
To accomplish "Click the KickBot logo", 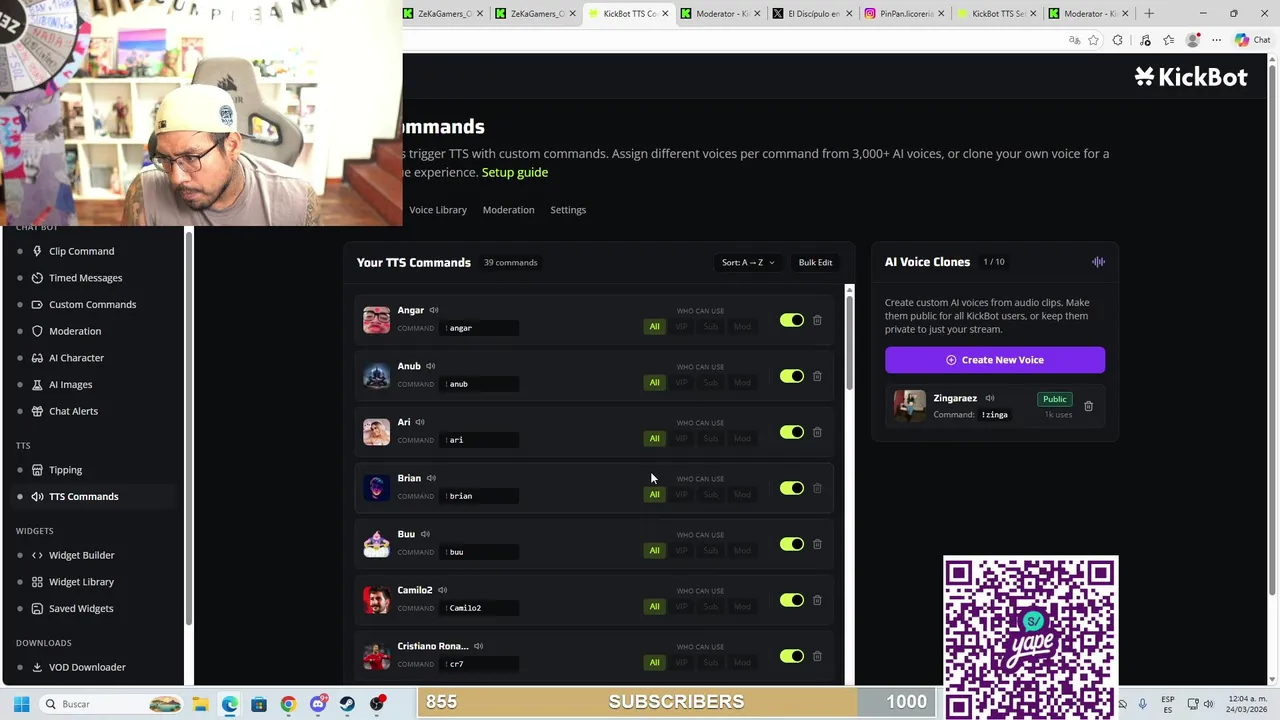I will pyautogui.click(x=1191, y=77).
